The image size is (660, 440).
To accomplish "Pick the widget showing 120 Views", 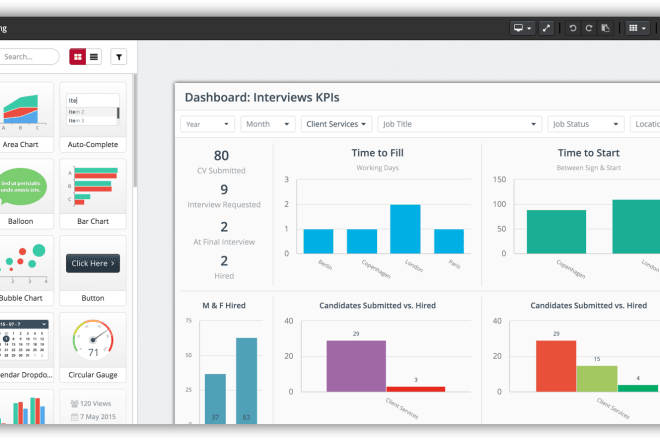I will [93, 407].
